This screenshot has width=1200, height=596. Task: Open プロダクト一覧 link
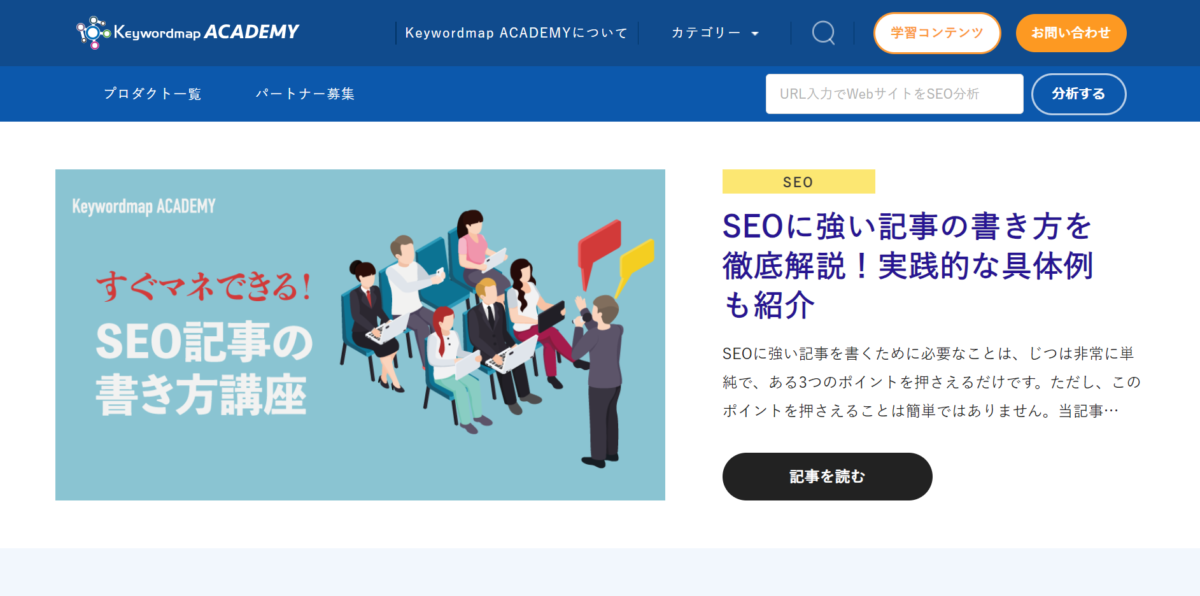tap(153, 94)
